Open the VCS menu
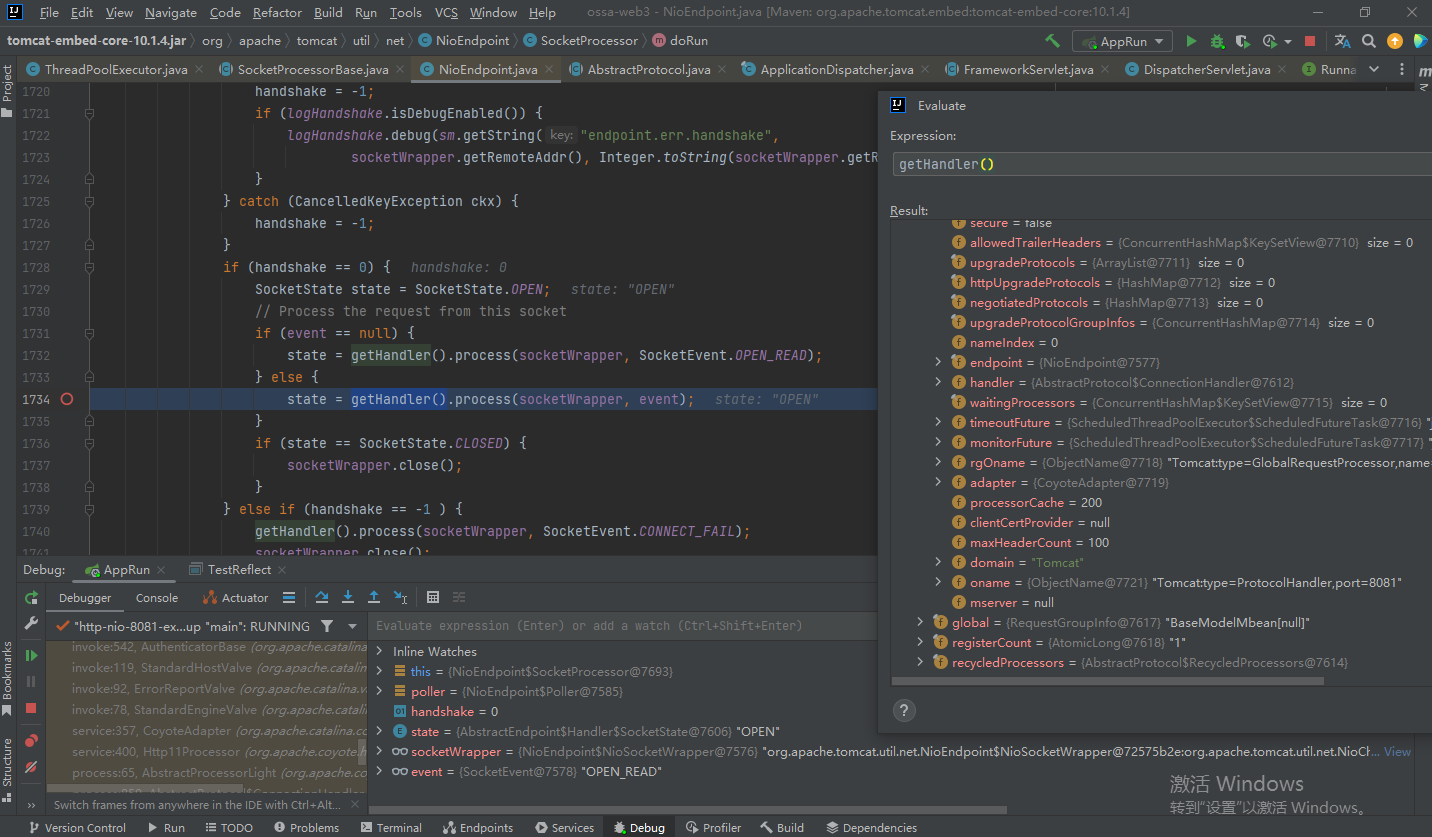The width and height of the screenshot is (1432, 837). pyautogui.click(x=446, y=13)
